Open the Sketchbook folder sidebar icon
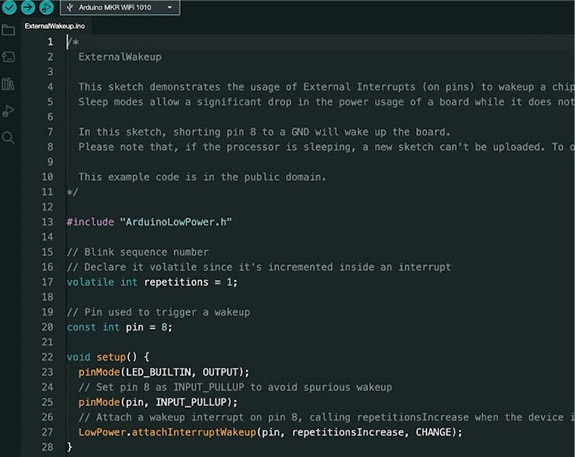Image resolution: width=575 pixels, height=457 pixels. pyautogui.click(x=8, y=30)
